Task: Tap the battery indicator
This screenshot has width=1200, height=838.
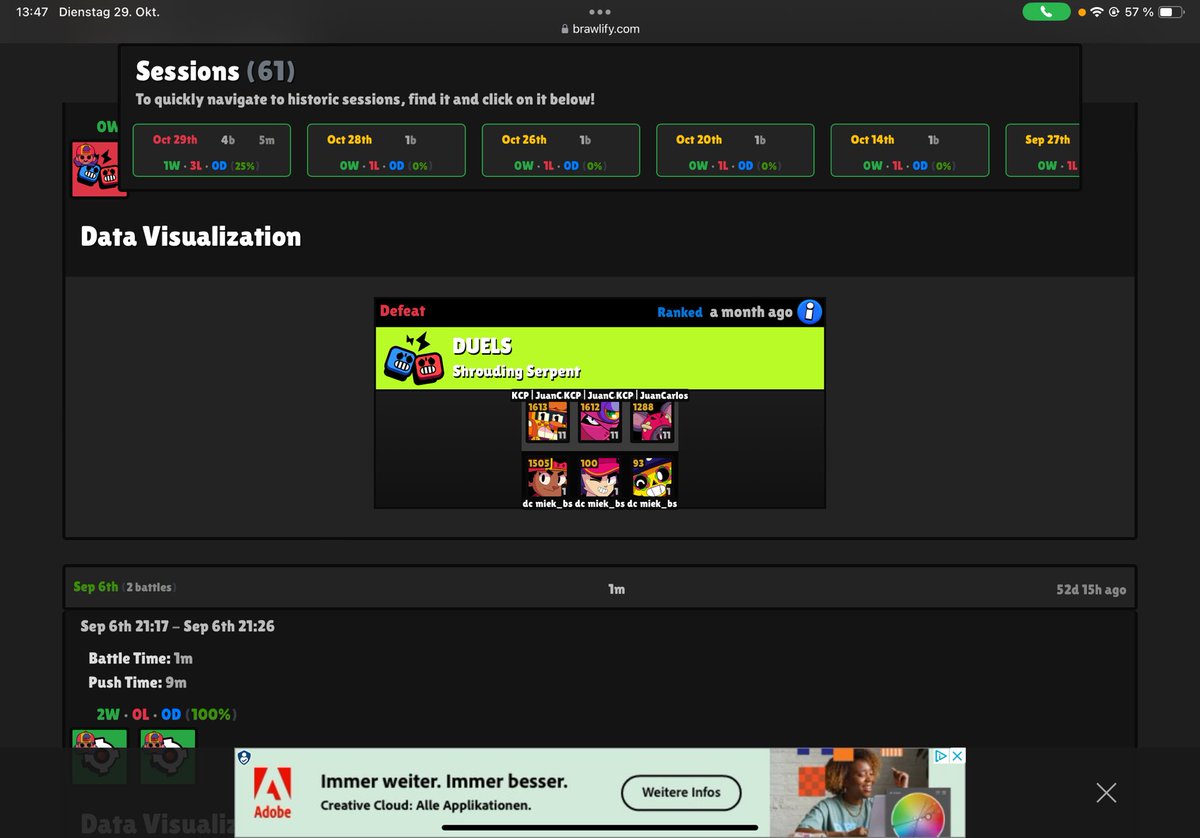Action: click(1172, 12)
